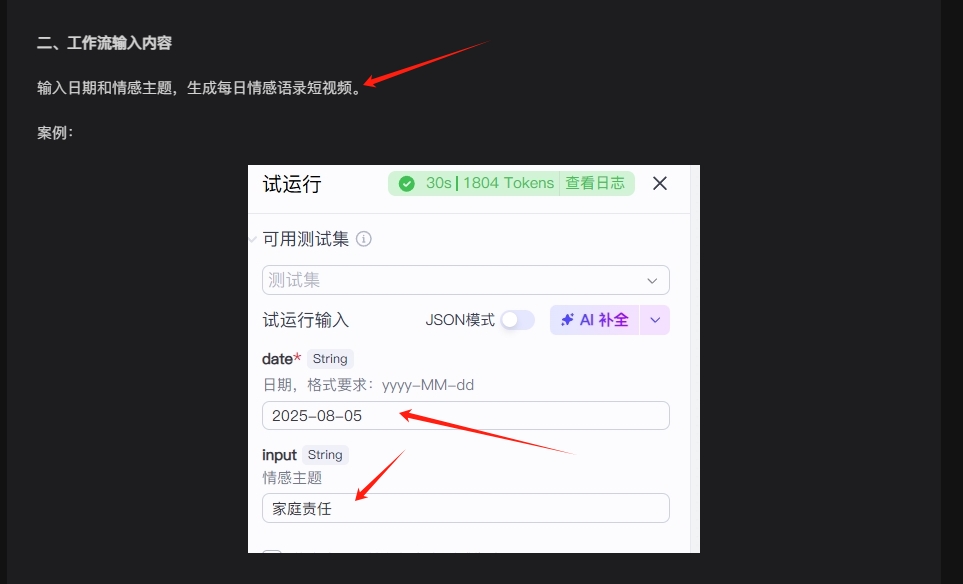The height and width of the screenshot is (584, 963).
Task: Open 查看日志 to view logs
Action: point(594,184)
